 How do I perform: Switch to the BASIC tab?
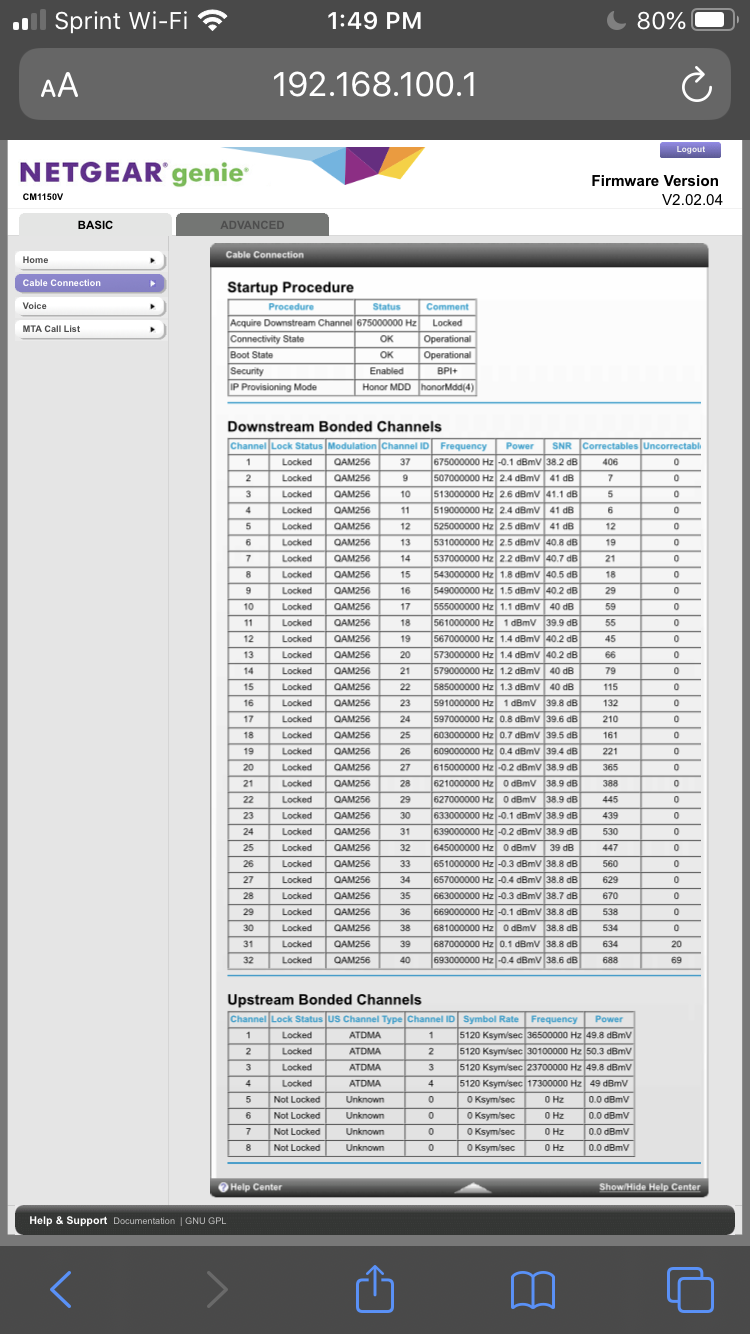pos(95,225)
